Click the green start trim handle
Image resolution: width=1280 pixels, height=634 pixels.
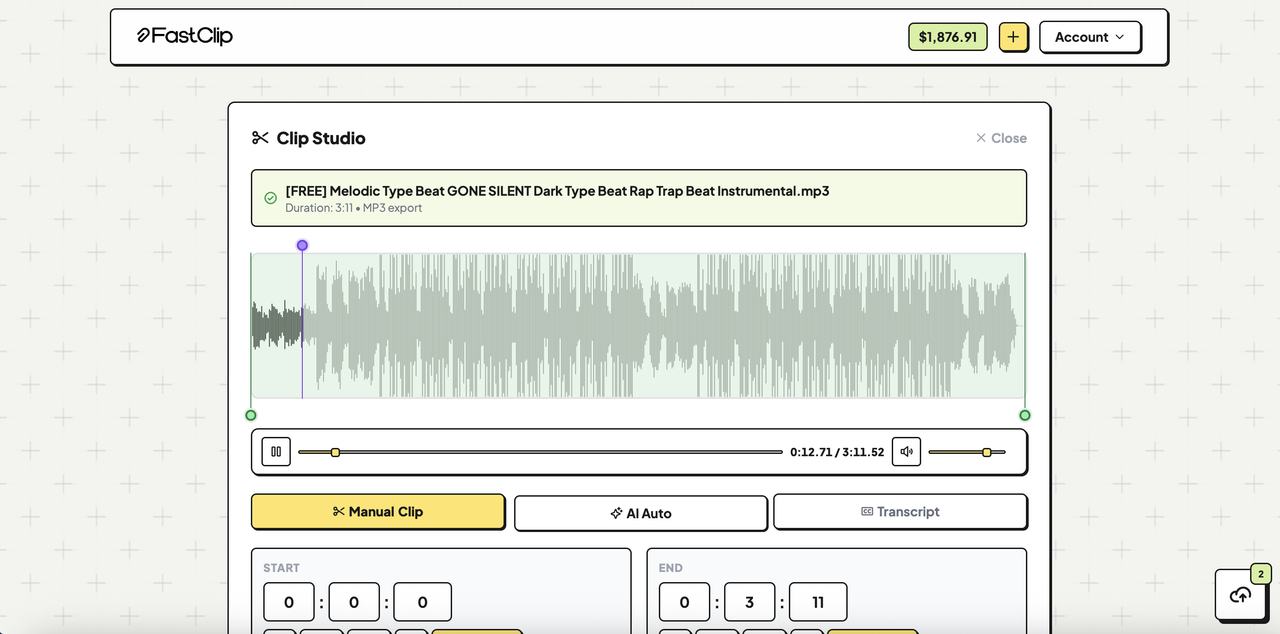pos(251,415)
